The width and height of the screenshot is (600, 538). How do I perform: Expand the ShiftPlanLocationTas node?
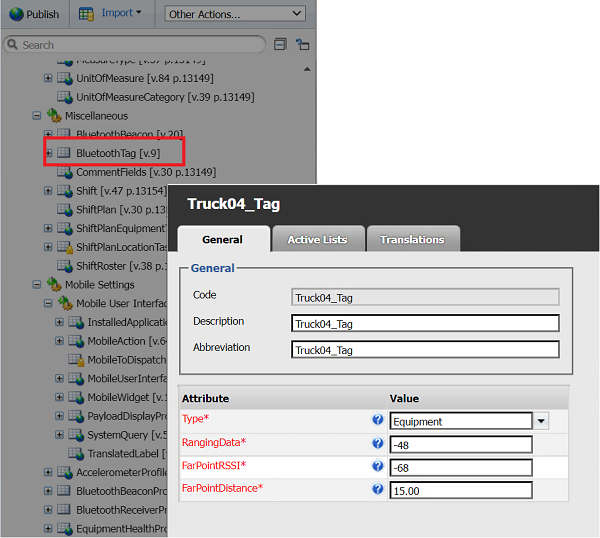pos(48,247)
